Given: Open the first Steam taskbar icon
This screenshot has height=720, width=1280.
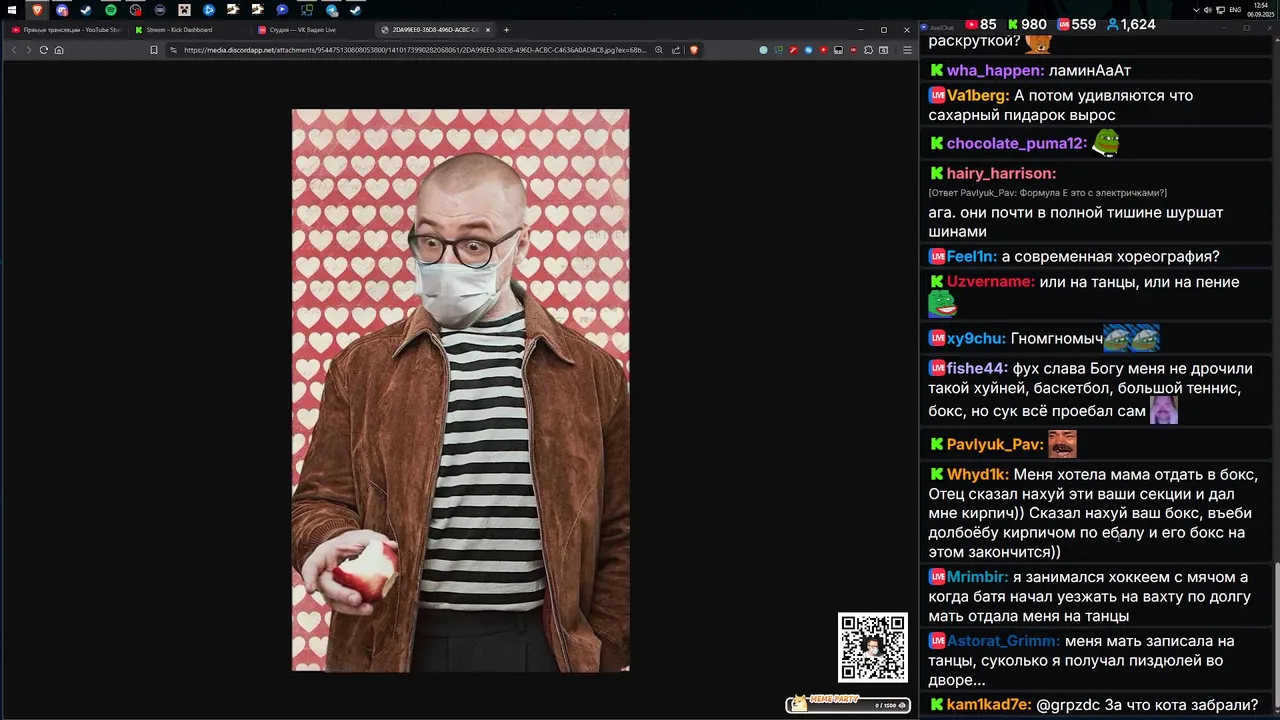Looking at the screenshot, I should pyautogui.click(x=86, y=10).
